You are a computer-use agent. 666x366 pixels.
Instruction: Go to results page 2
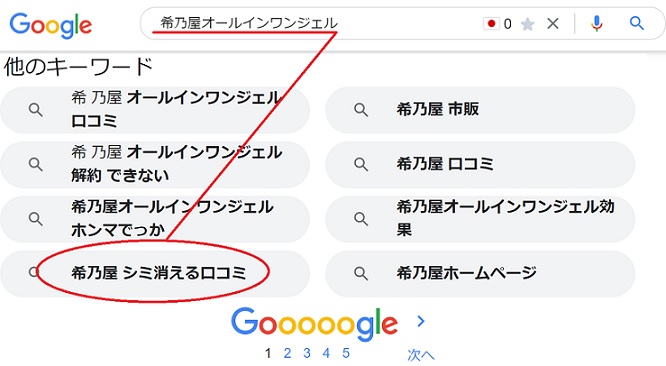tap(288, 353)
